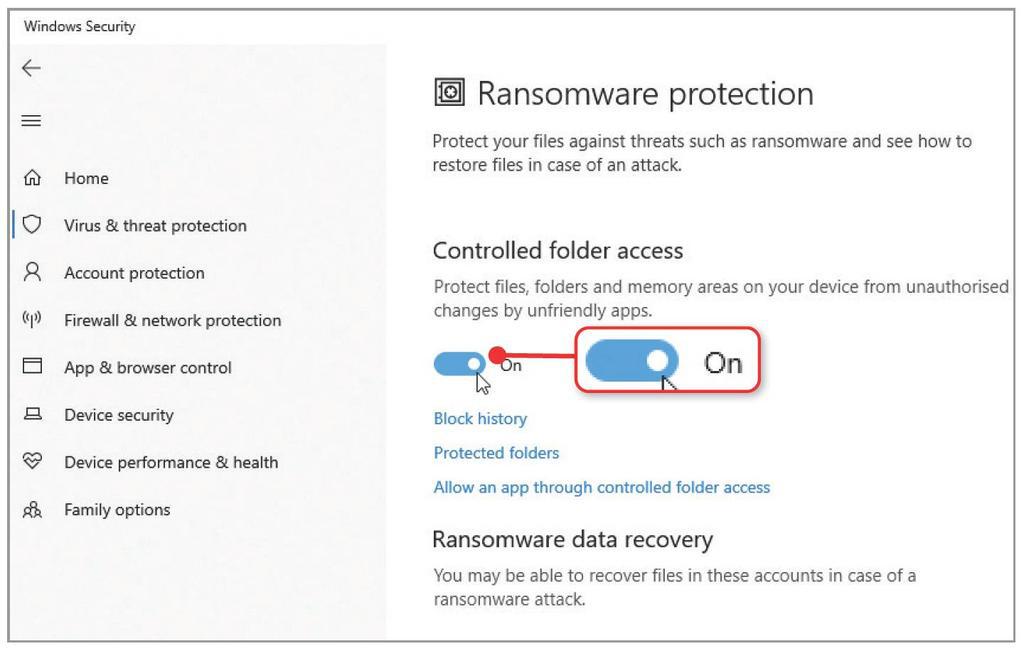
Task: Click the App & browser control window icon
Action: click(32, 366)
